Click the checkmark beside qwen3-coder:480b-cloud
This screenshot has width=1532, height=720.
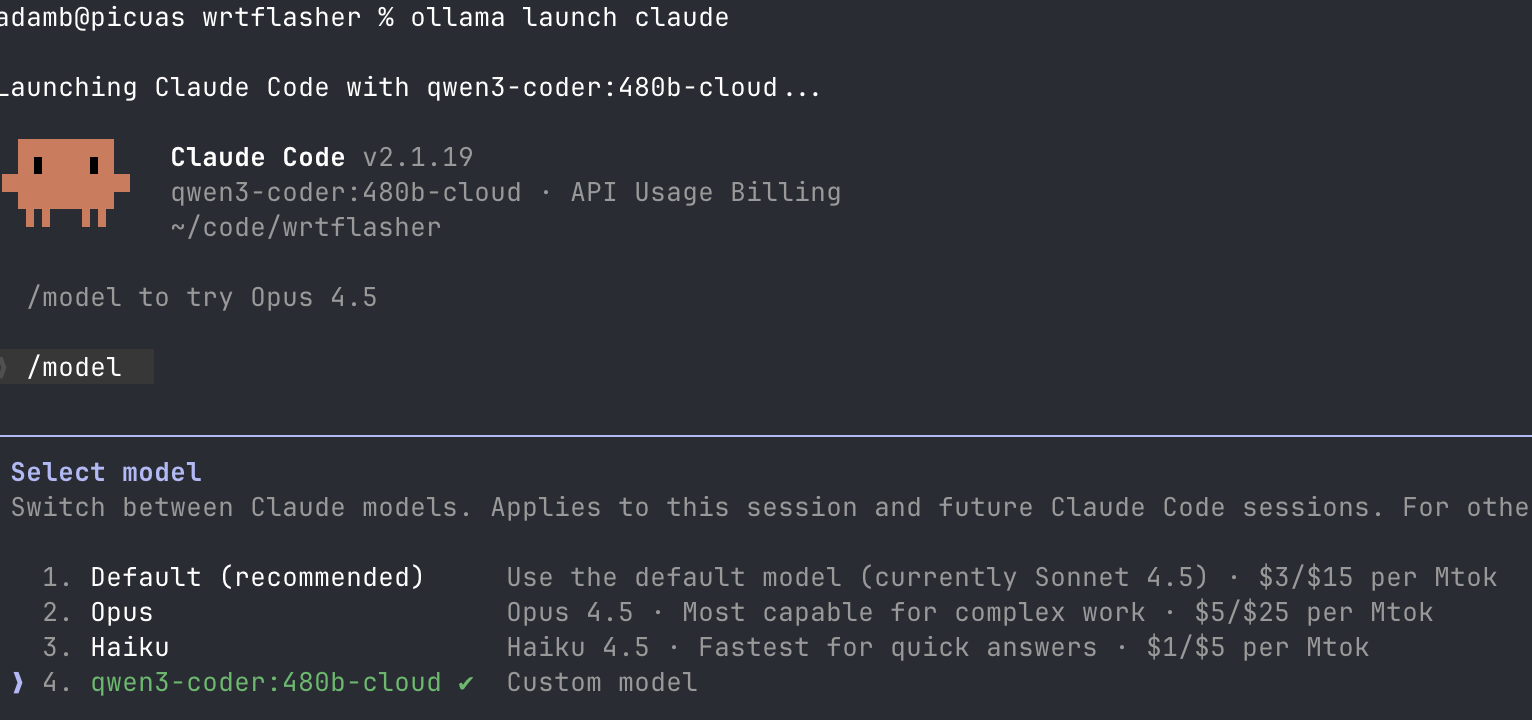[464, 682]
